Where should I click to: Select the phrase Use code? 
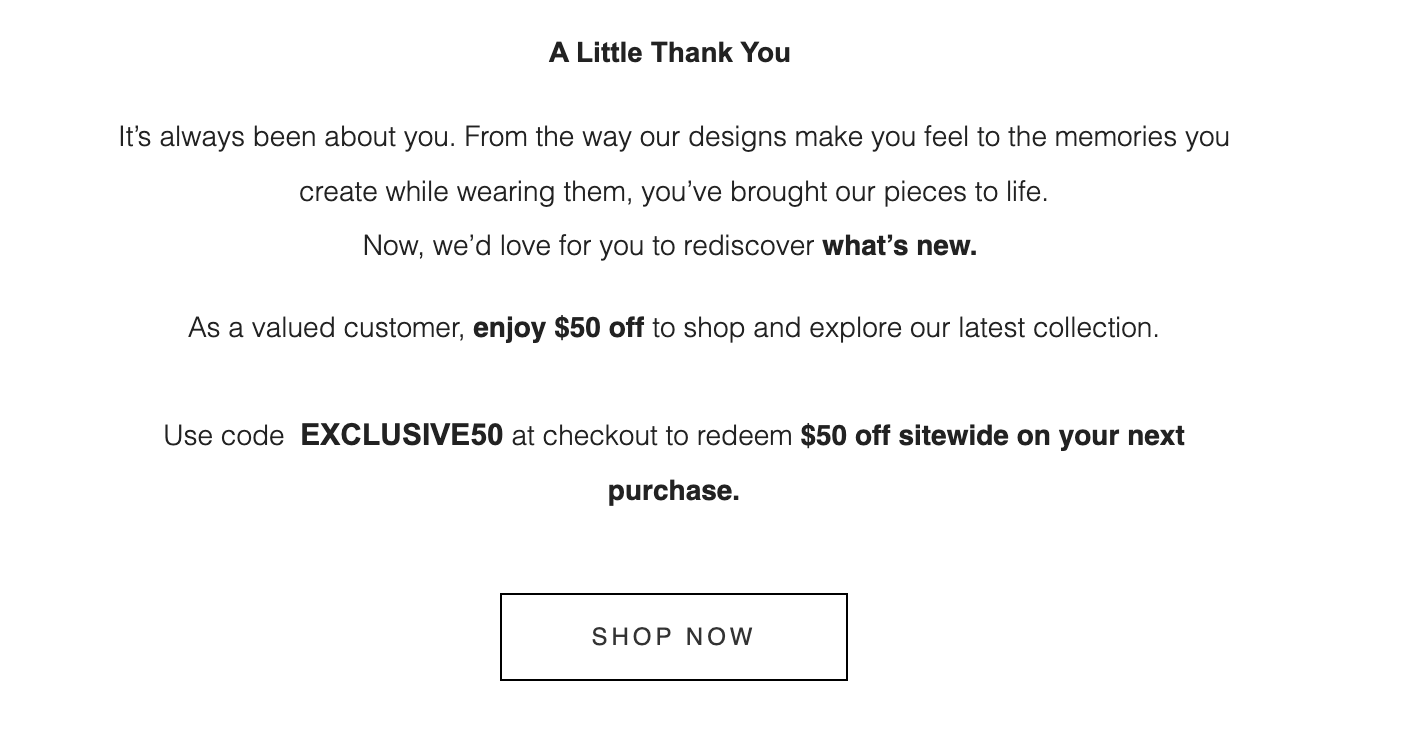(x=223, y=435)
